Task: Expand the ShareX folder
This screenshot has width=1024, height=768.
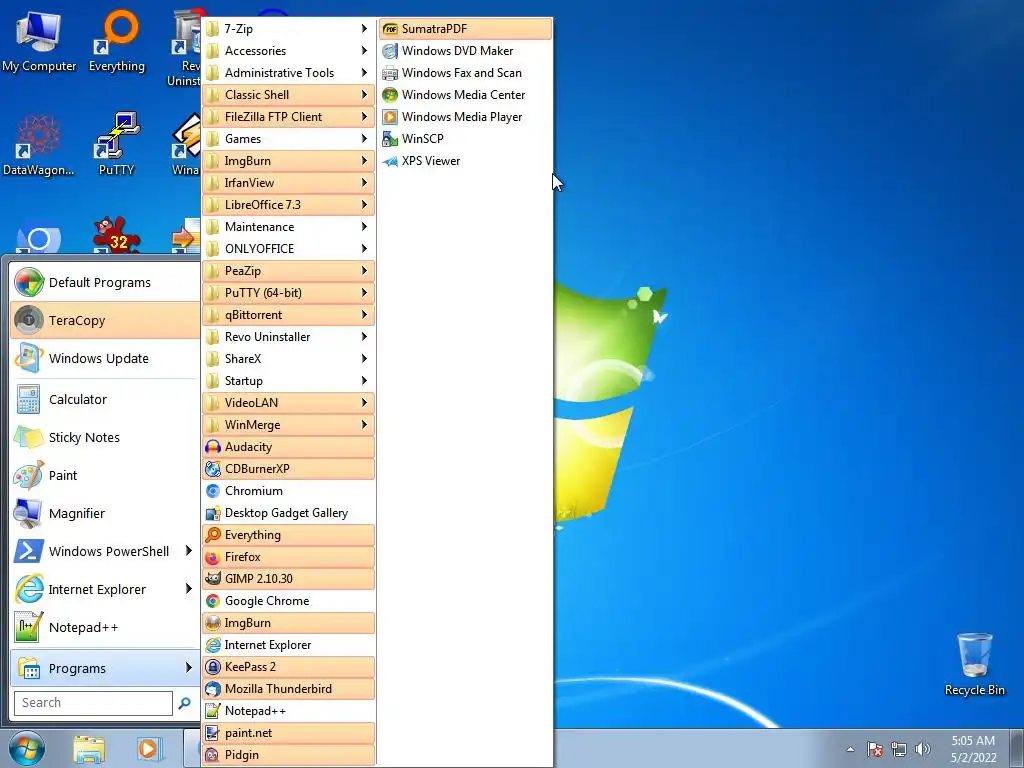Action: point(289,359)
